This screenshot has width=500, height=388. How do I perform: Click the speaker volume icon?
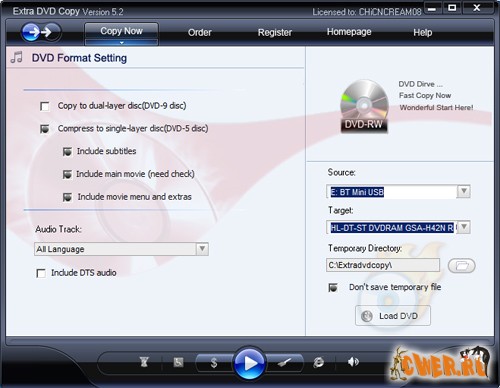point(353,362)
